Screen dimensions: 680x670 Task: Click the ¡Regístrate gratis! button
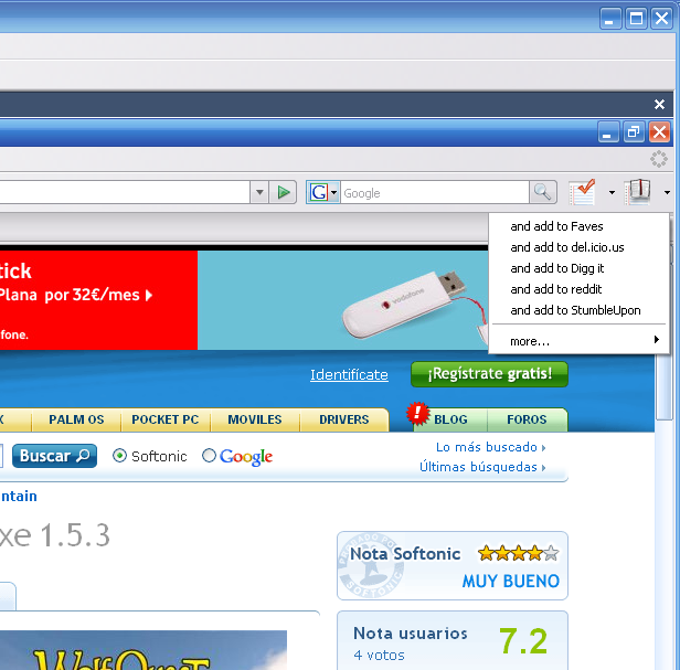coord(489,374)
